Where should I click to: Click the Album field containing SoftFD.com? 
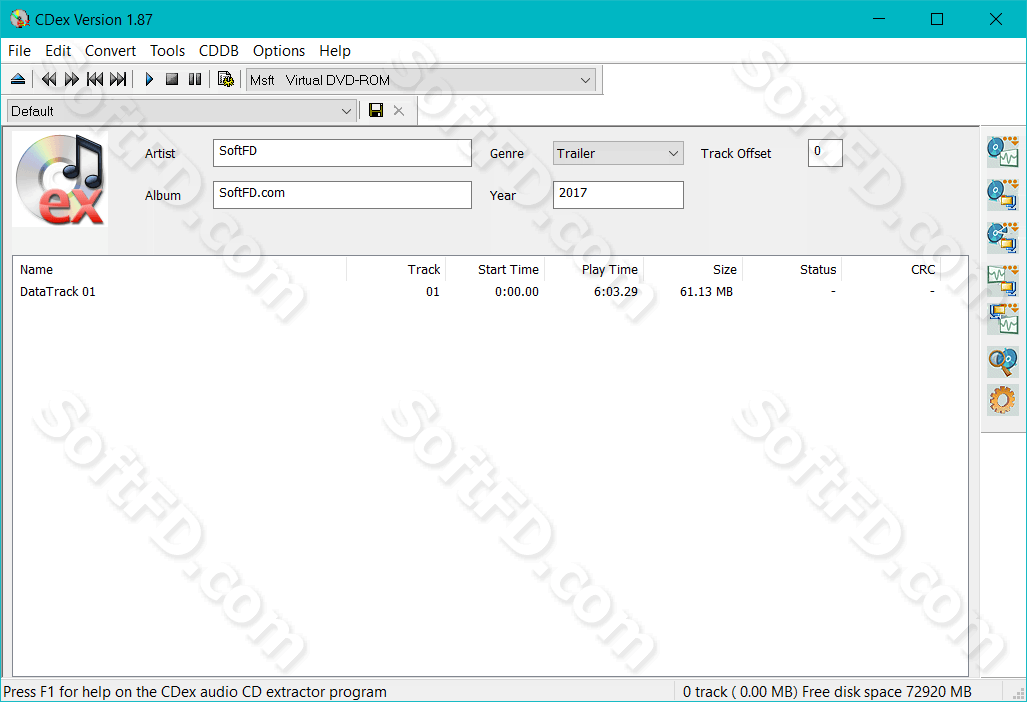(x=342, y=194)
